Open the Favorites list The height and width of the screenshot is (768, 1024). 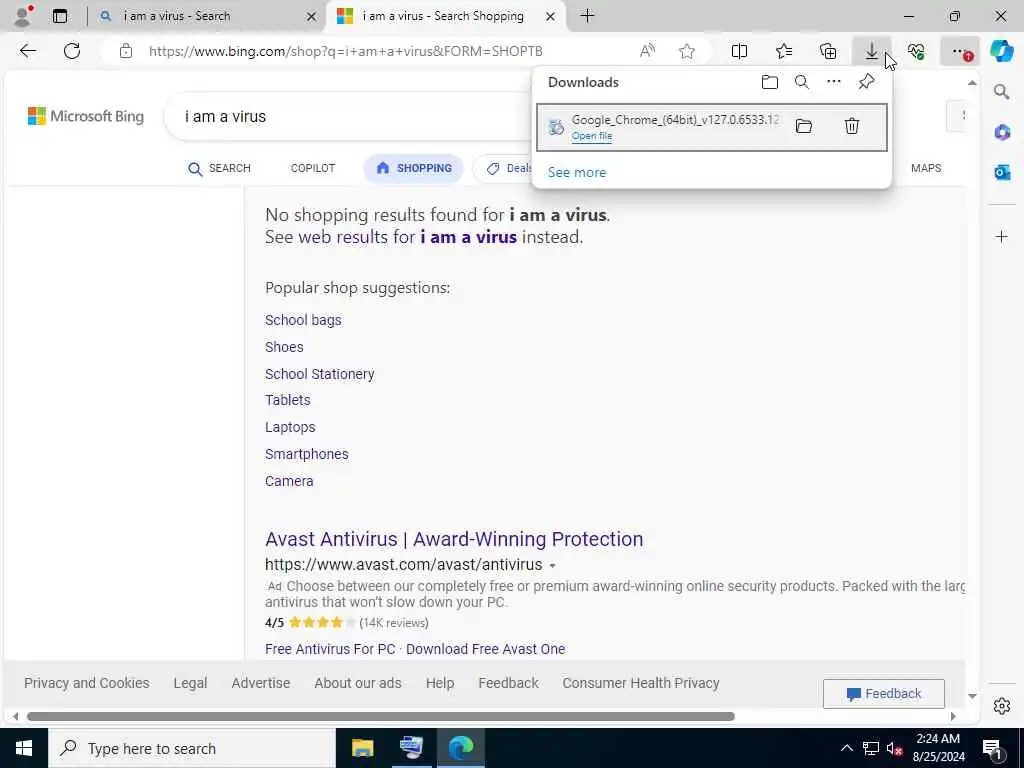coord(784,51)
